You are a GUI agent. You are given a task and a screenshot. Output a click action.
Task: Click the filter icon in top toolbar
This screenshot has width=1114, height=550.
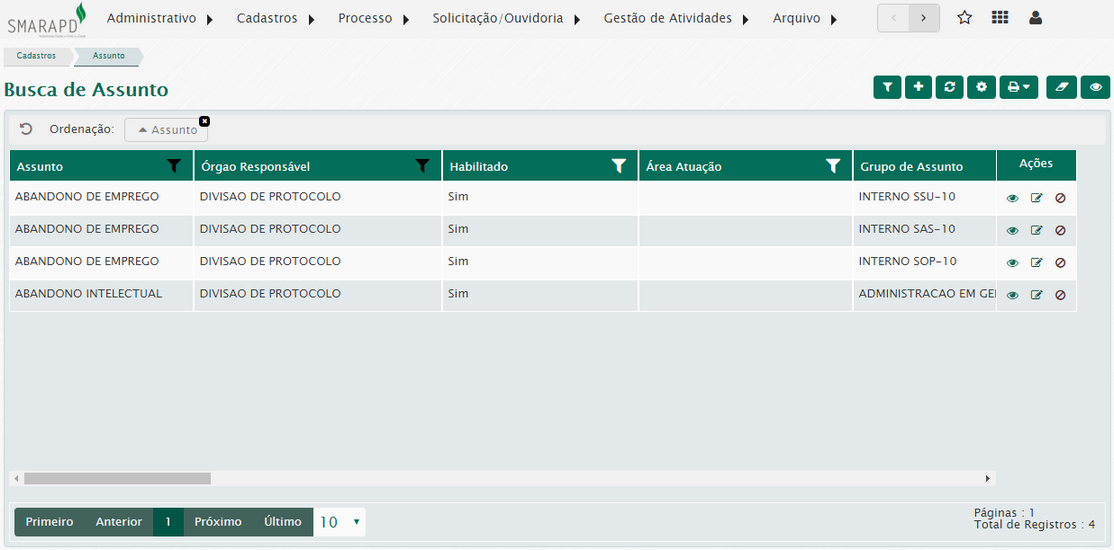[x=887, y=87]
